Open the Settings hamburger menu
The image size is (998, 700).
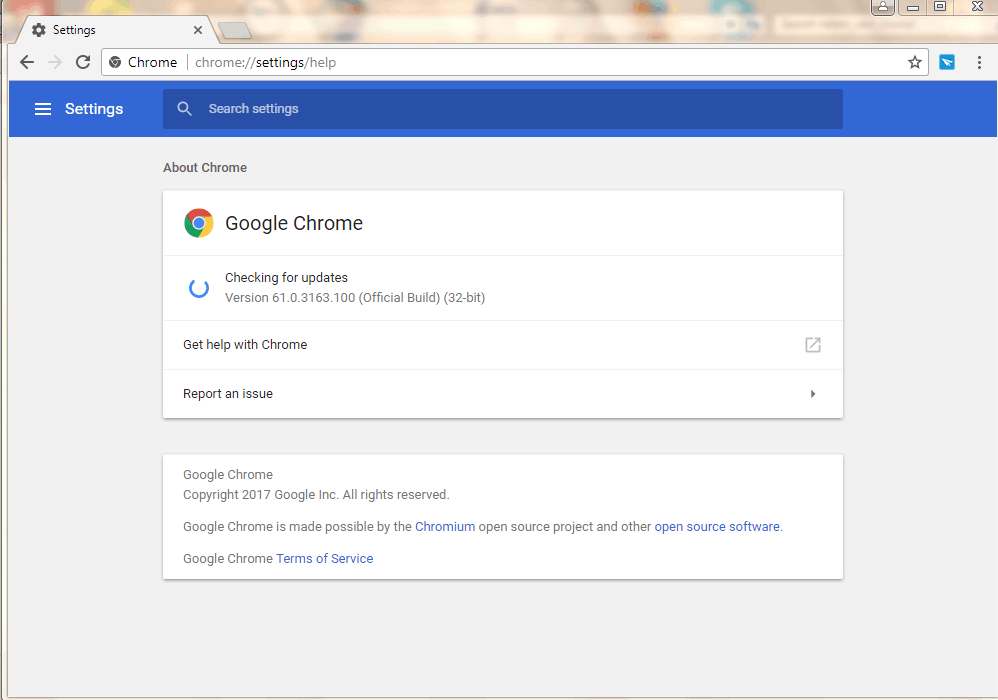pyautogui.click(x=43, y=109)
